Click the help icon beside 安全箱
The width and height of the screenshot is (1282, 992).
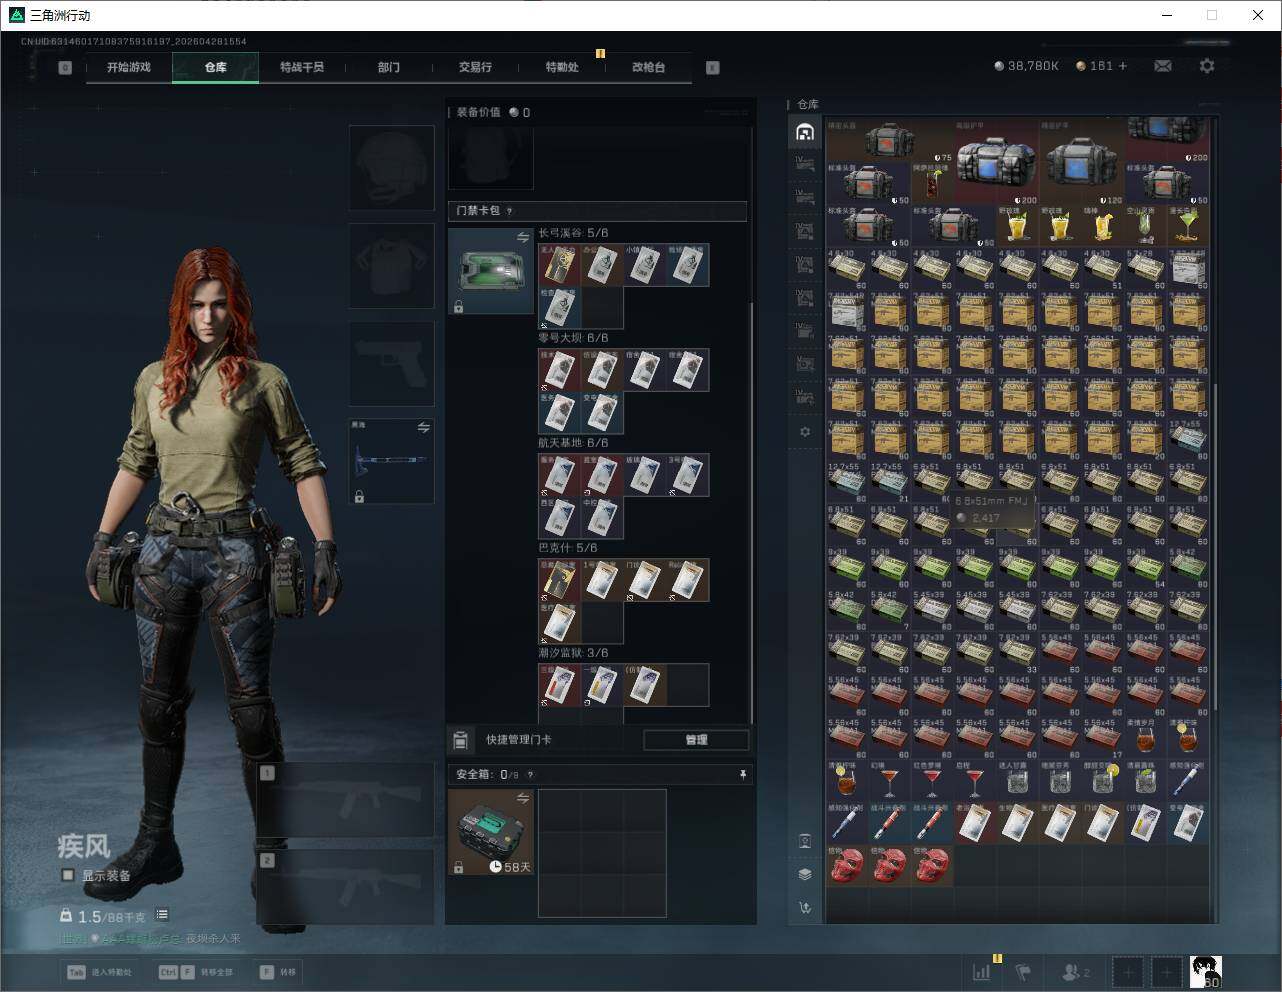coord(530,774)
